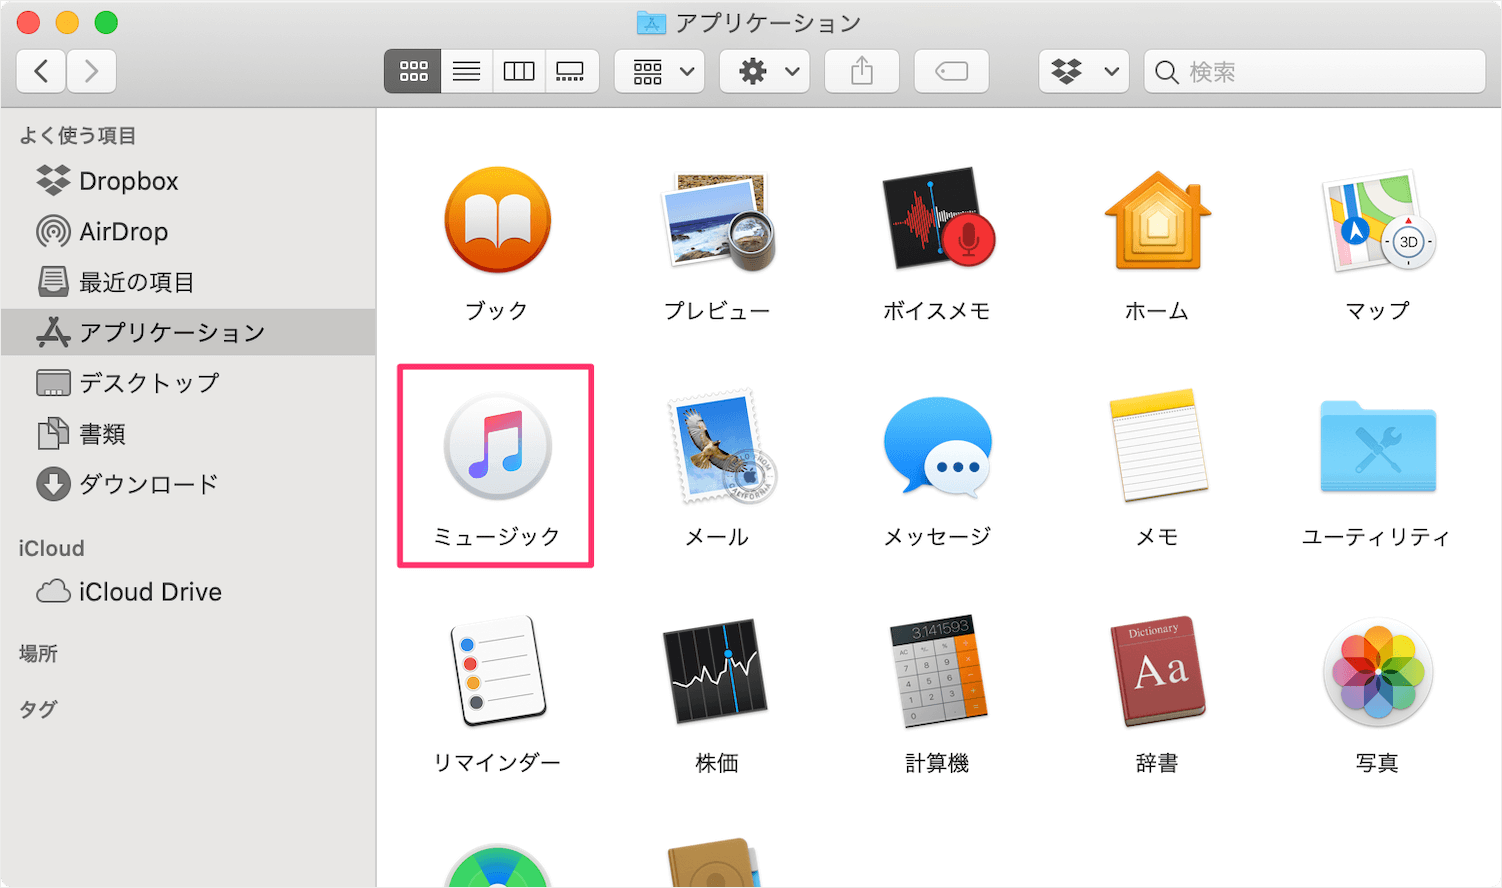
Task: Launch ボイスメモ (Voice Memos)
Action: pyautogui.click(x=936, y=221)
